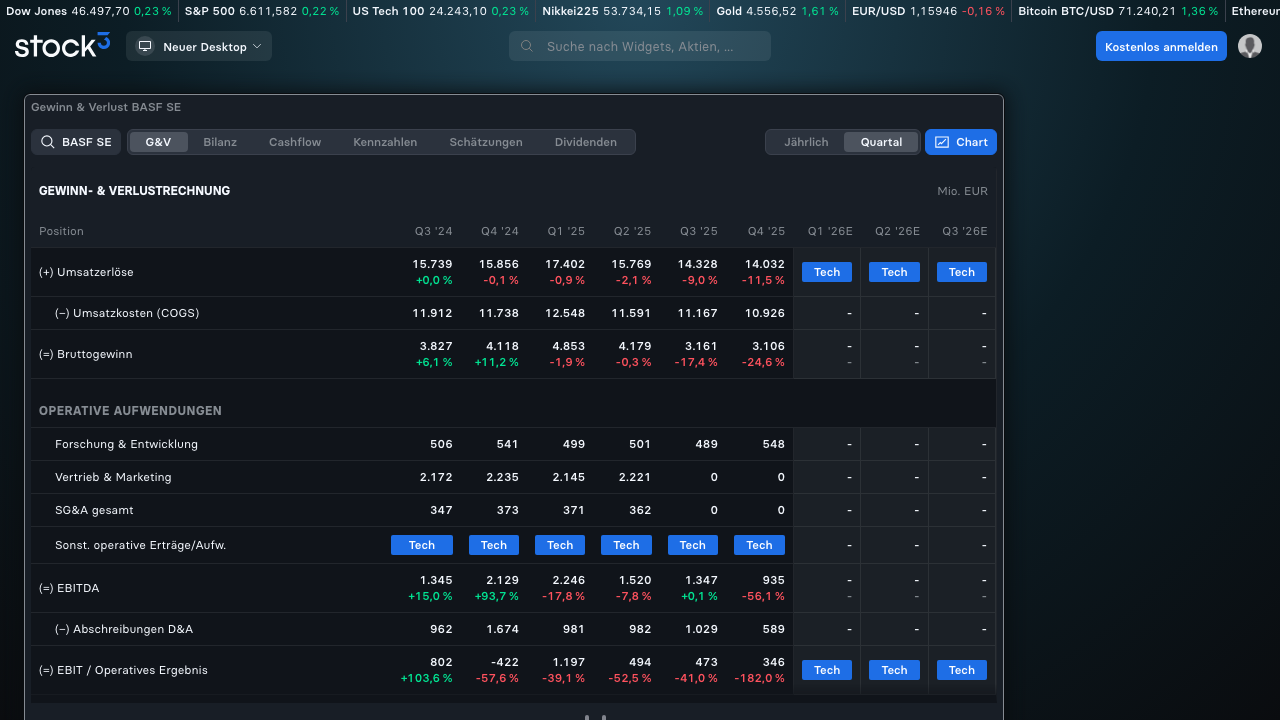Screen dimensions: 1280x720
Task: Click Tech badge in EBIT row Q3 '26E
Action: pos(962,670)
